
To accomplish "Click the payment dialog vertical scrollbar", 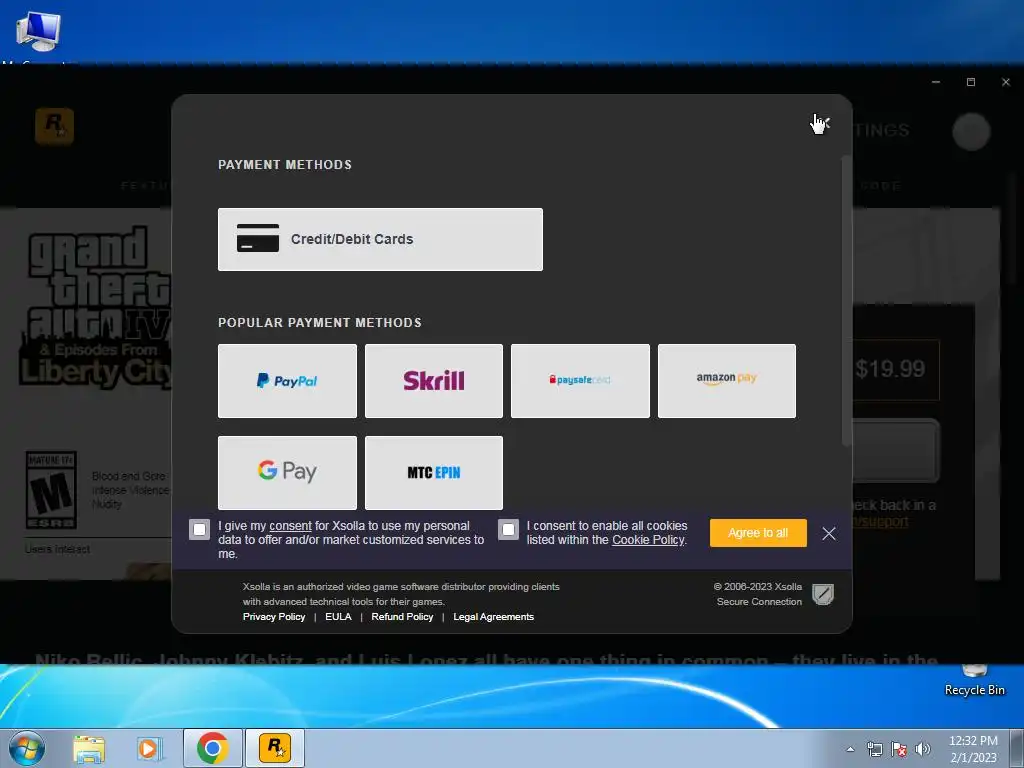I will (846, 301).
